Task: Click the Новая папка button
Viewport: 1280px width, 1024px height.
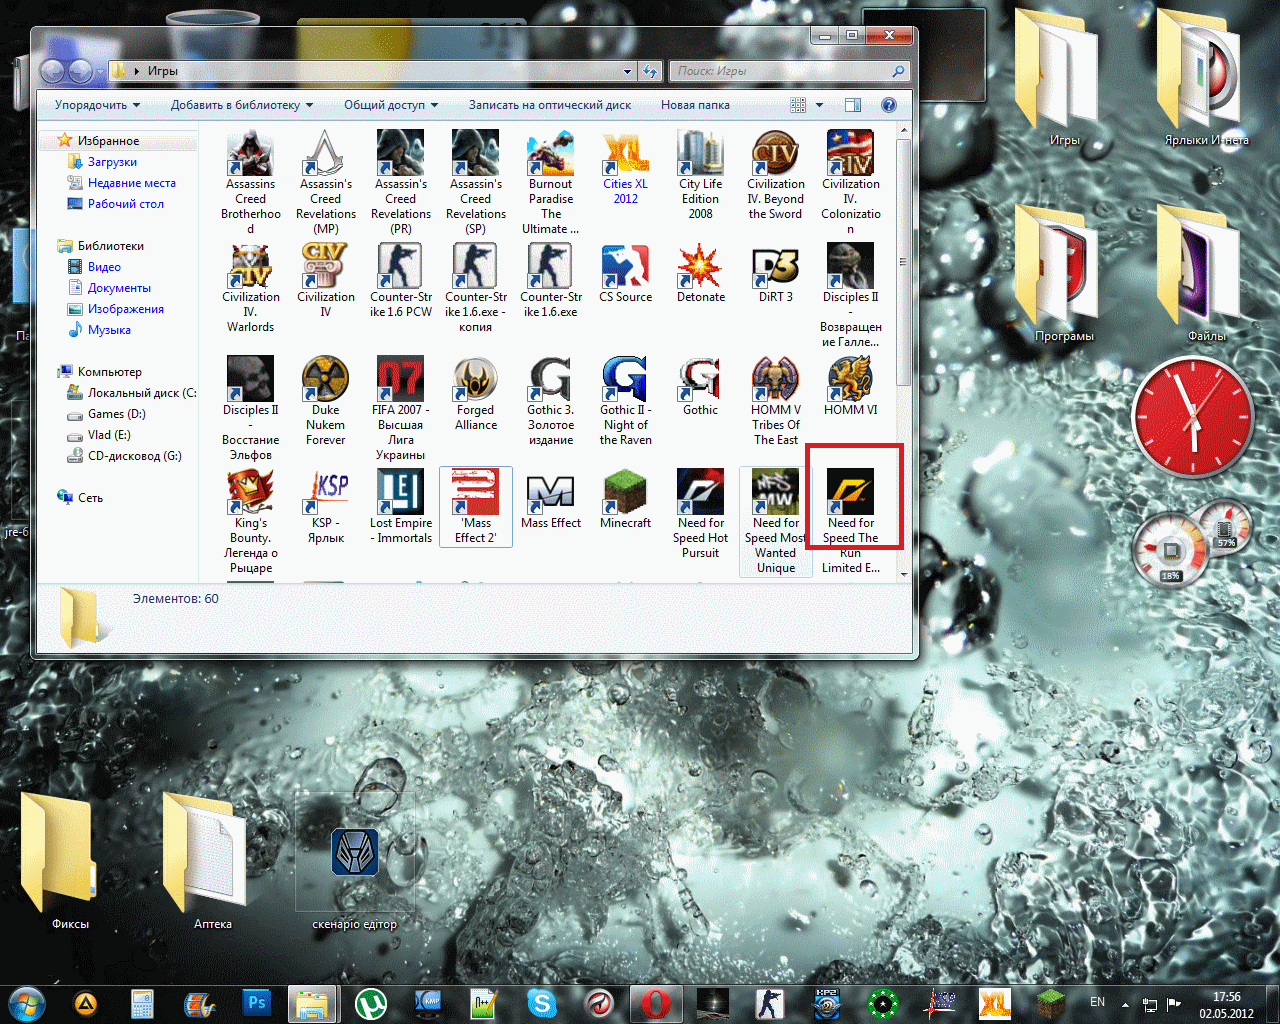Action: pyautogui.click(x=695, y=105)
